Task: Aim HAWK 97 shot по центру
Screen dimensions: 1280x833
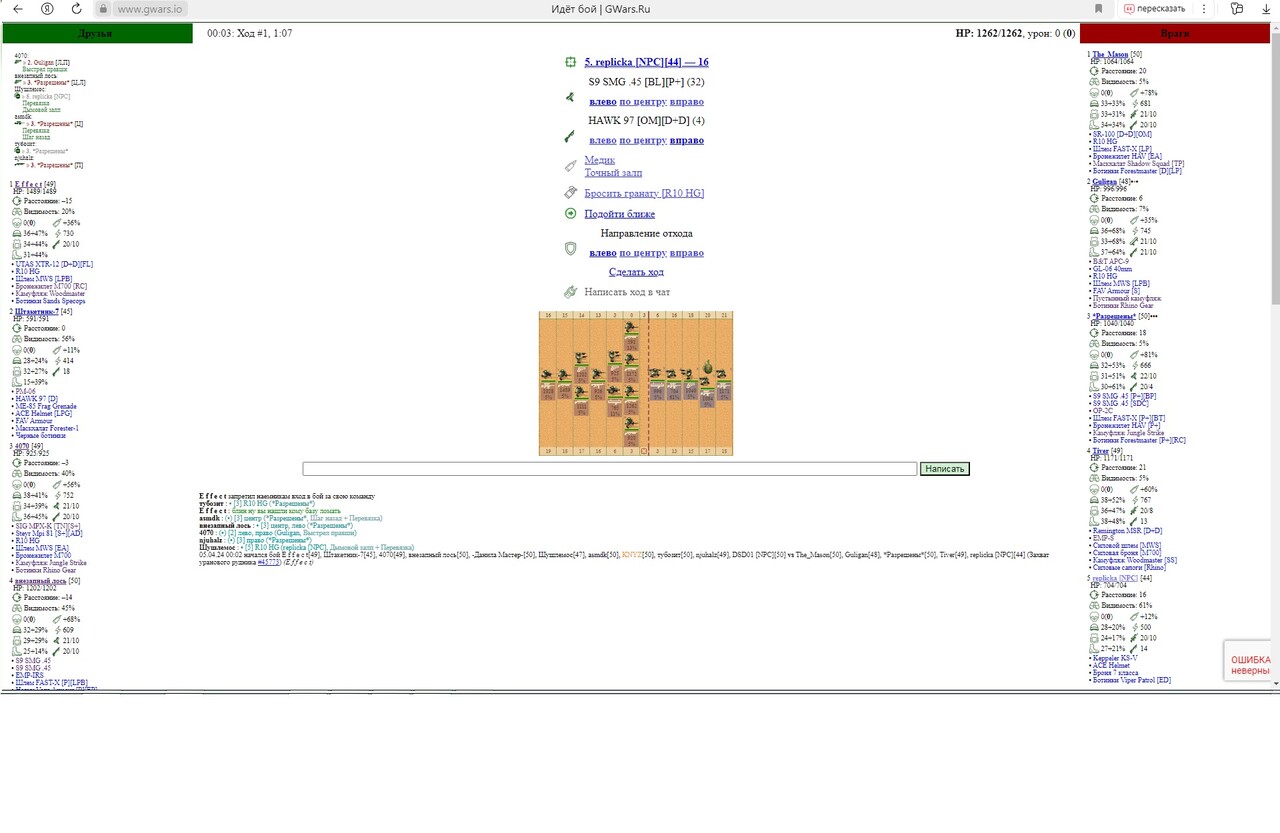Action: pyautogui.click(x=643, y=140)
